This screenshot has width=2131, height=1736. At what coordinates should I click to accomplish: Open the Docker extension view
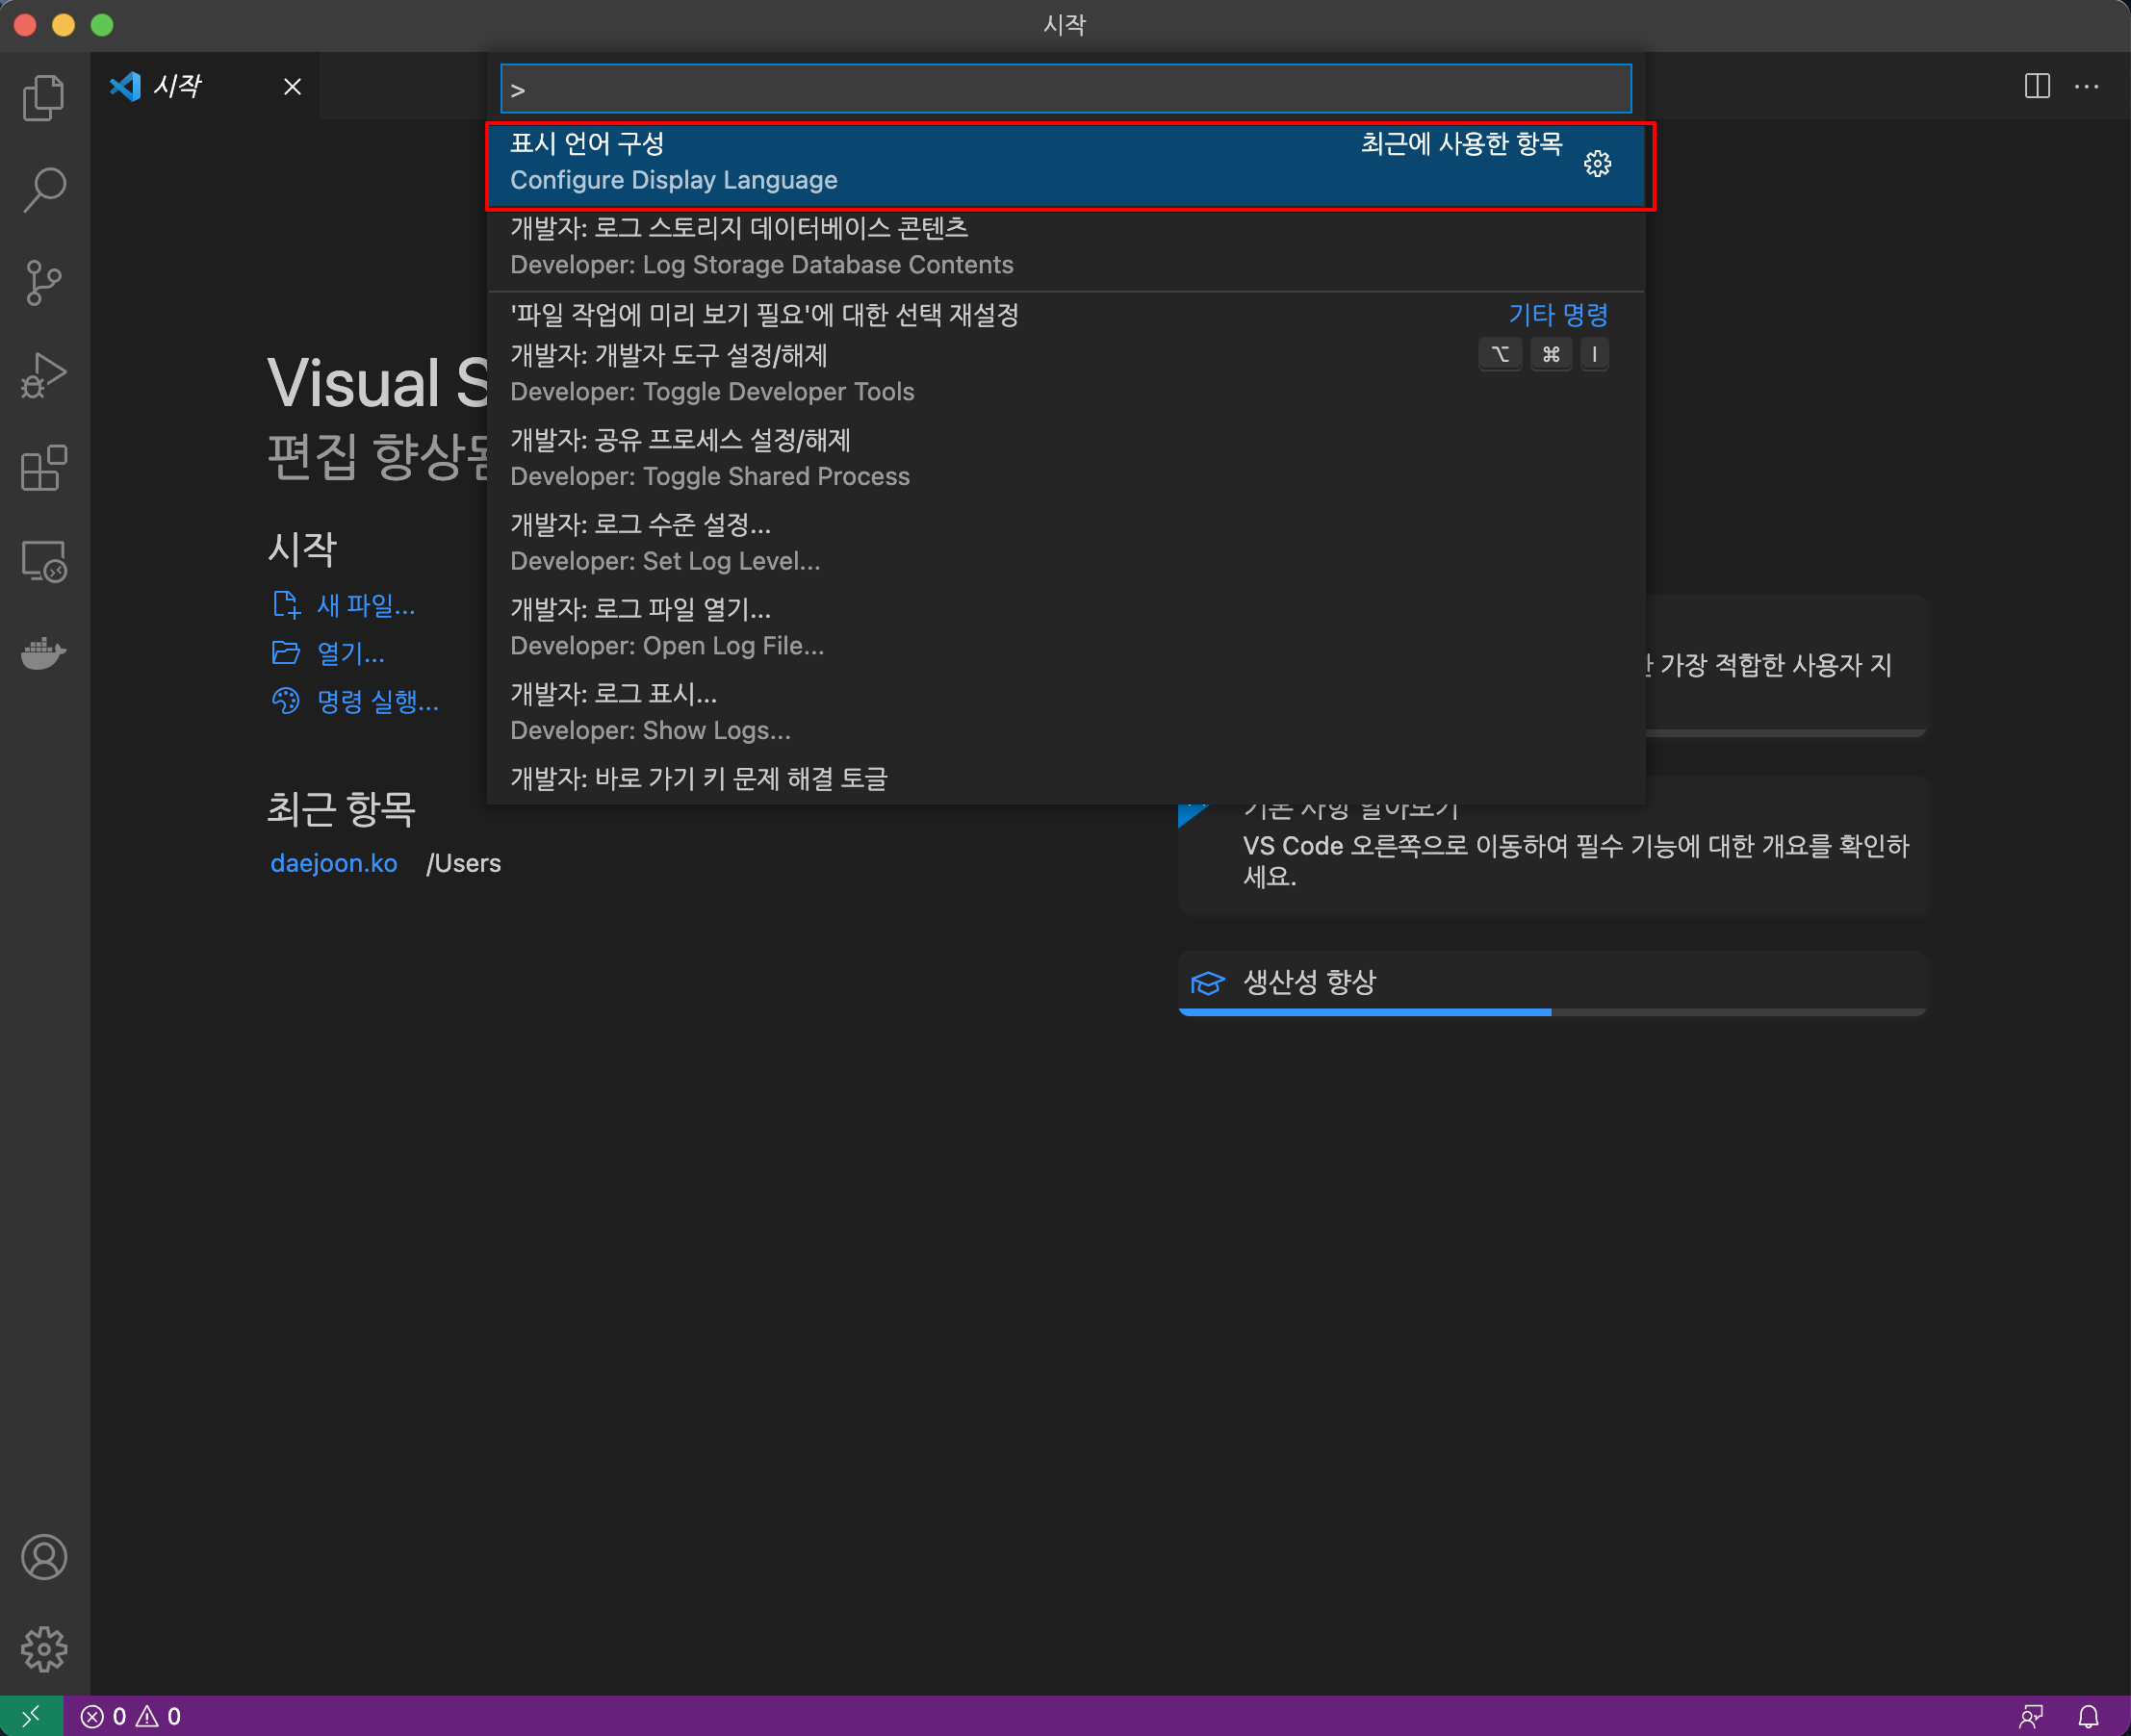click(x=43, y=654)
